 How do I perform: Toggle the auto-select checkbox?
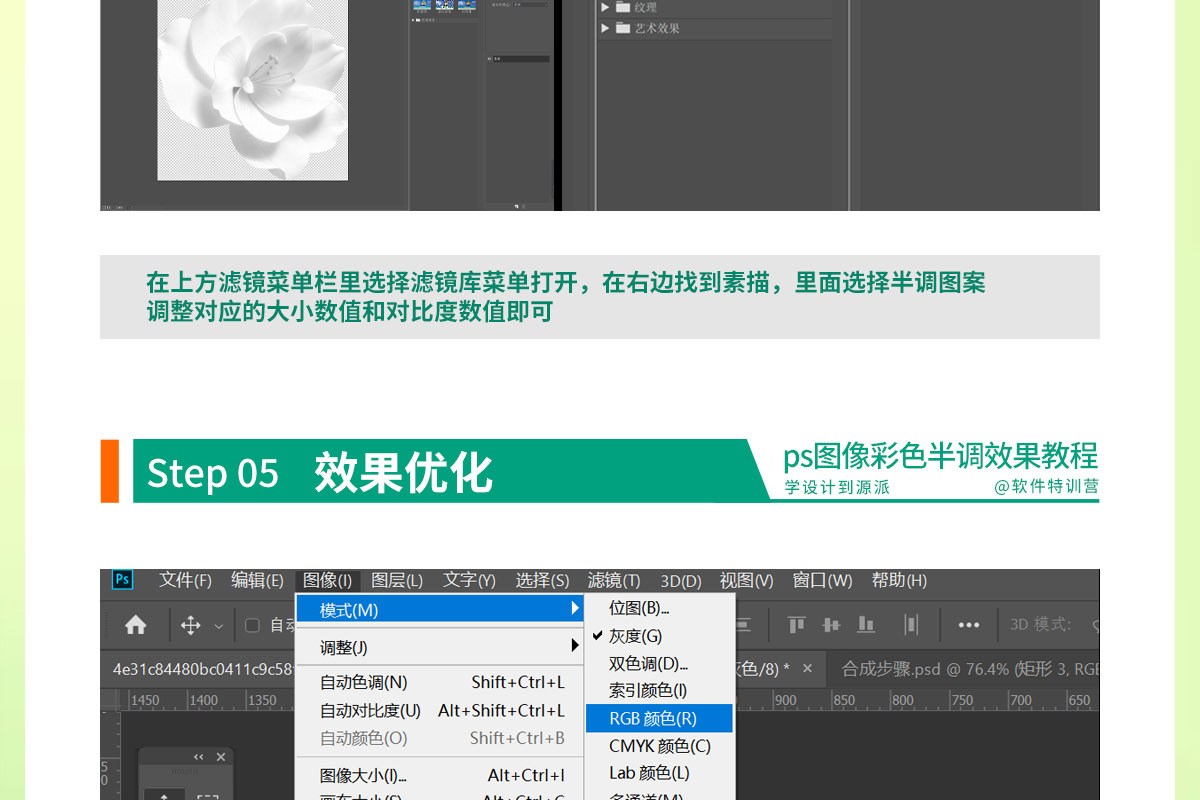pos(252,625)
